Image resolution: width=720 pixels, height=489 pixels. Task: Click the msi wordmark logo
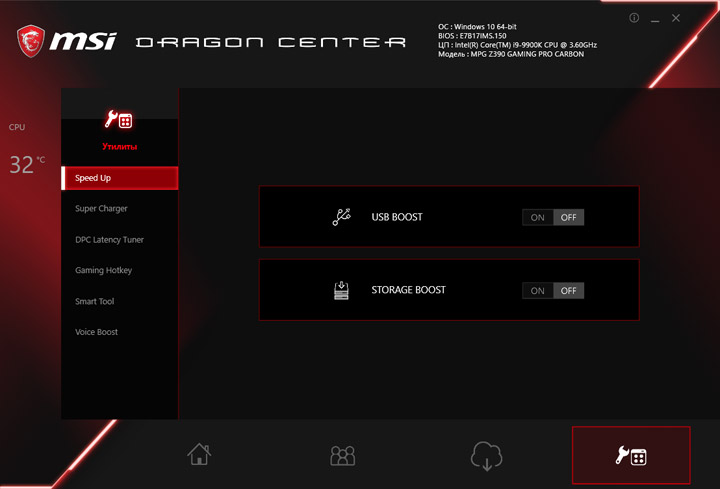pyautogui.click(x=83, y=41)
